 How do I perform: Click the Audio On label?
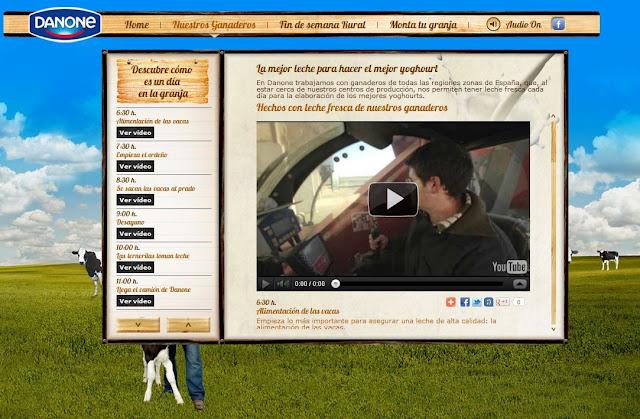click(523, 25)
